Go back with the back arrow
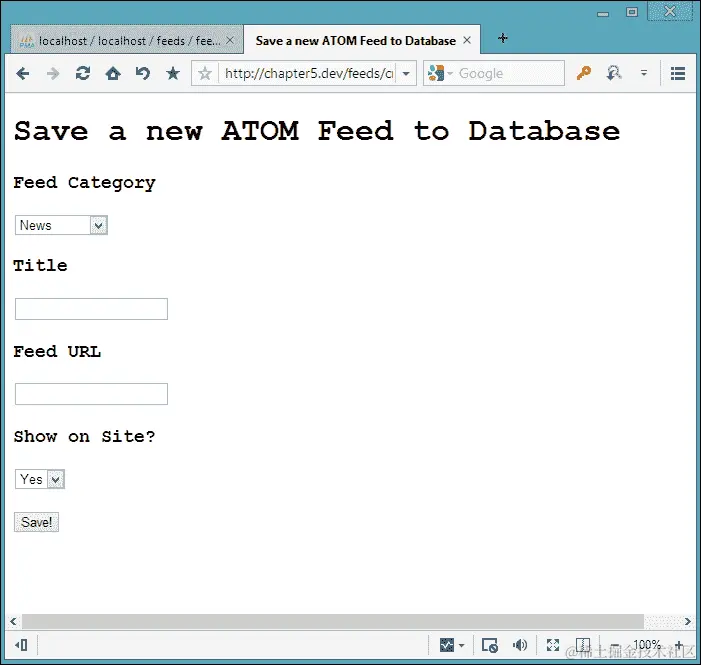 point(22,73)
